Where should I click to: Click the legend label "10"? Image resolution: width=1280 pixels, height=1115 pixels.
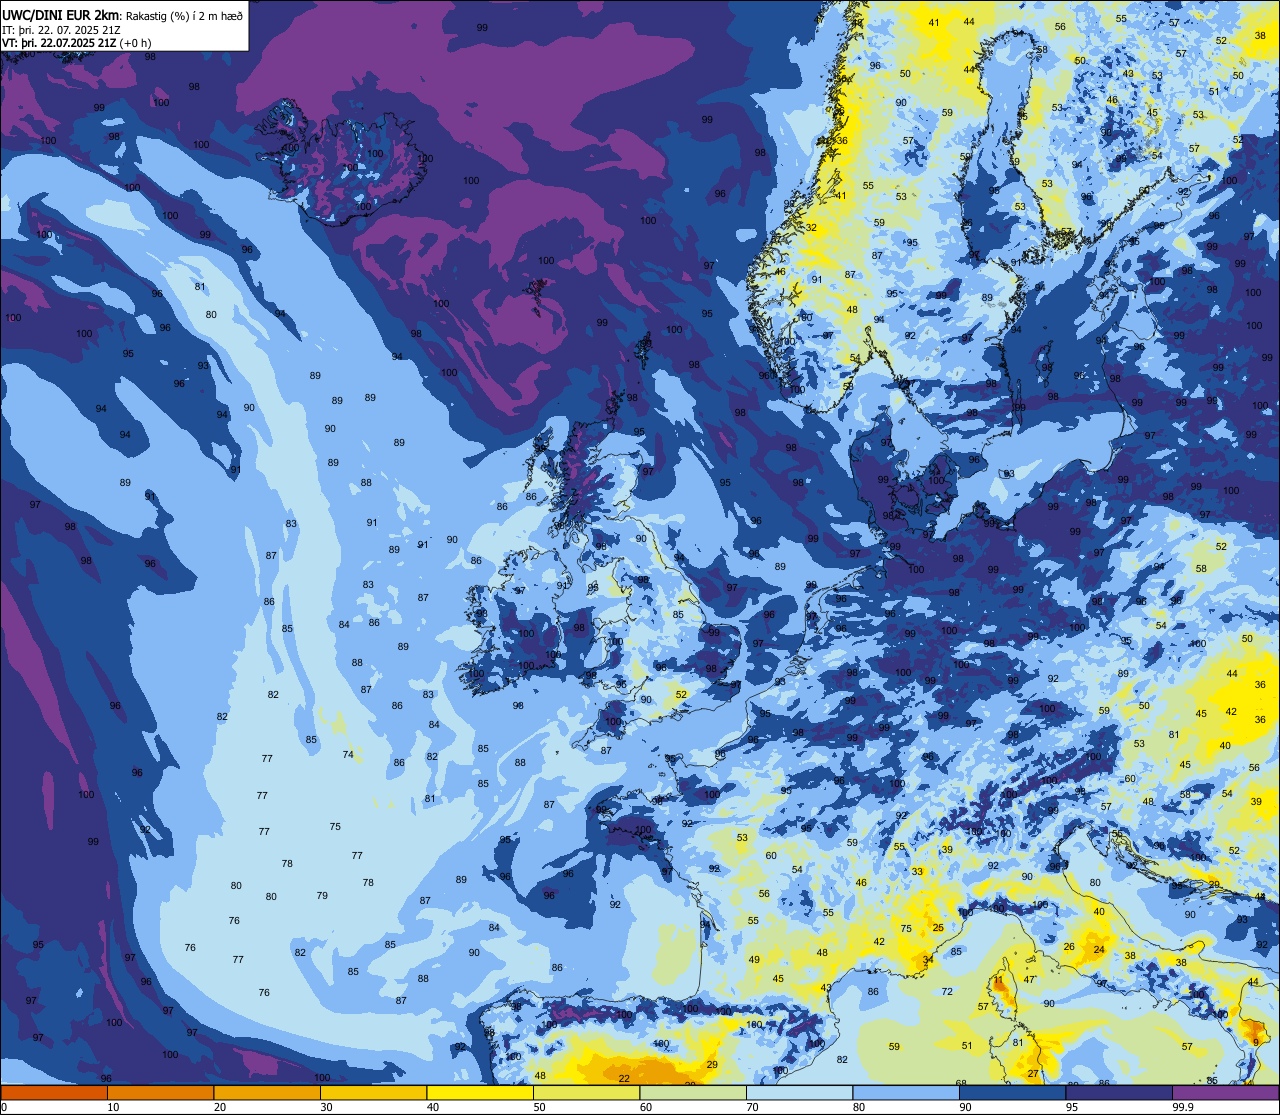(113, 1107)
